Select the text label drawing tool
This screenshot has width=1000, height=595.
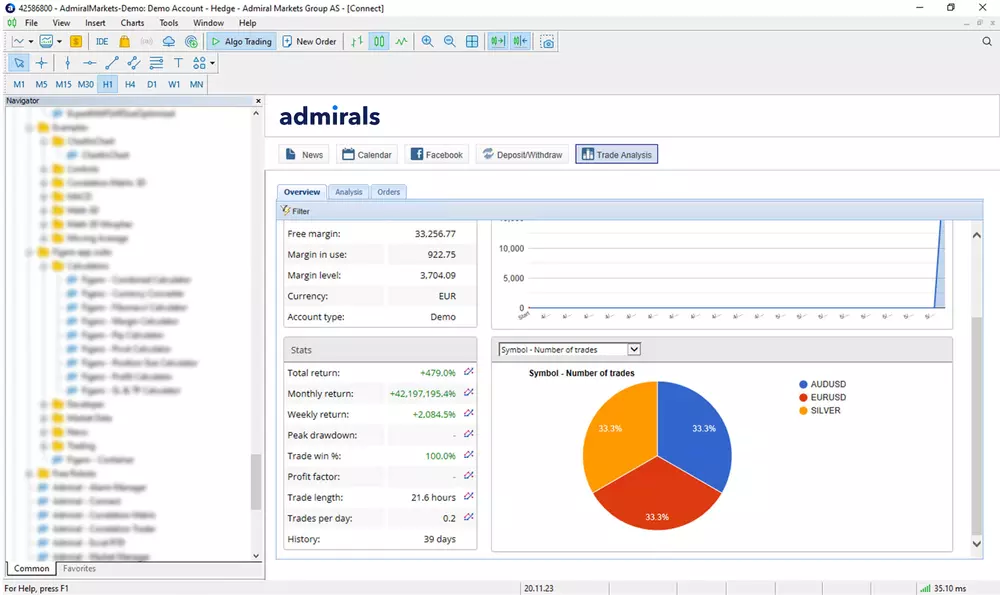tap(178, 63)
